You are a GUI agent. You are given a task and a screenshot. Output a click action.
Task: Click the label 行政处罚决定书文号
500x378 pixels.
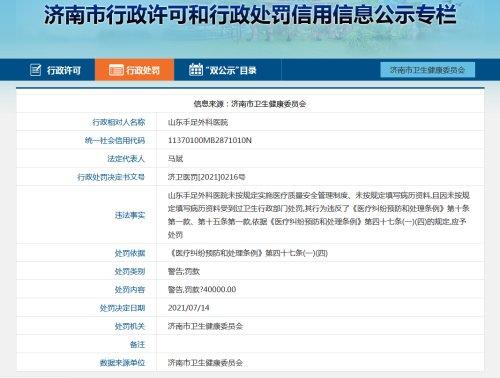(111, 177)
